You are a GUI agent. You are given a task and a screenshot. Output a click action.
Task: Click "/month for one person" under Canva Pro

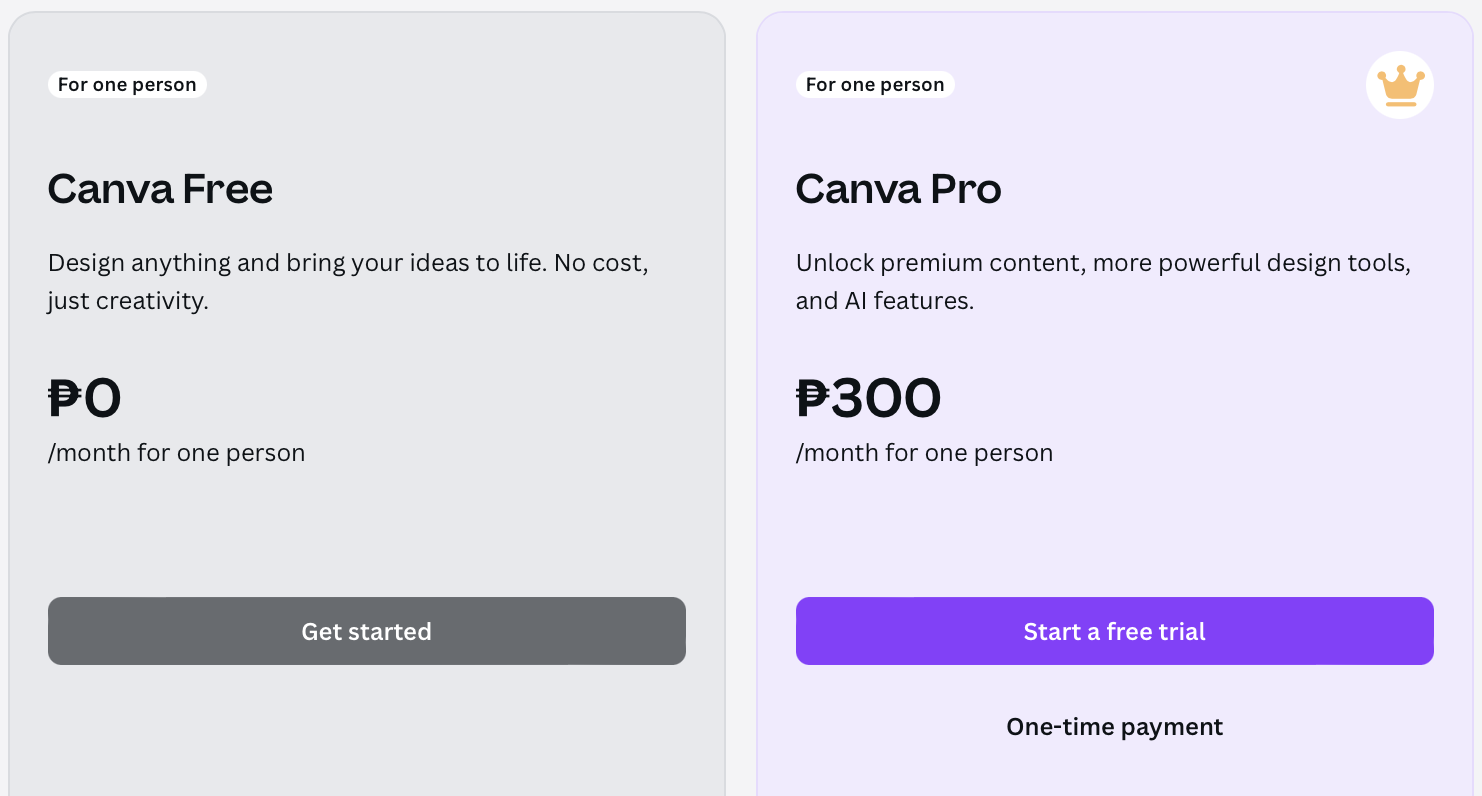coord(924,453)
